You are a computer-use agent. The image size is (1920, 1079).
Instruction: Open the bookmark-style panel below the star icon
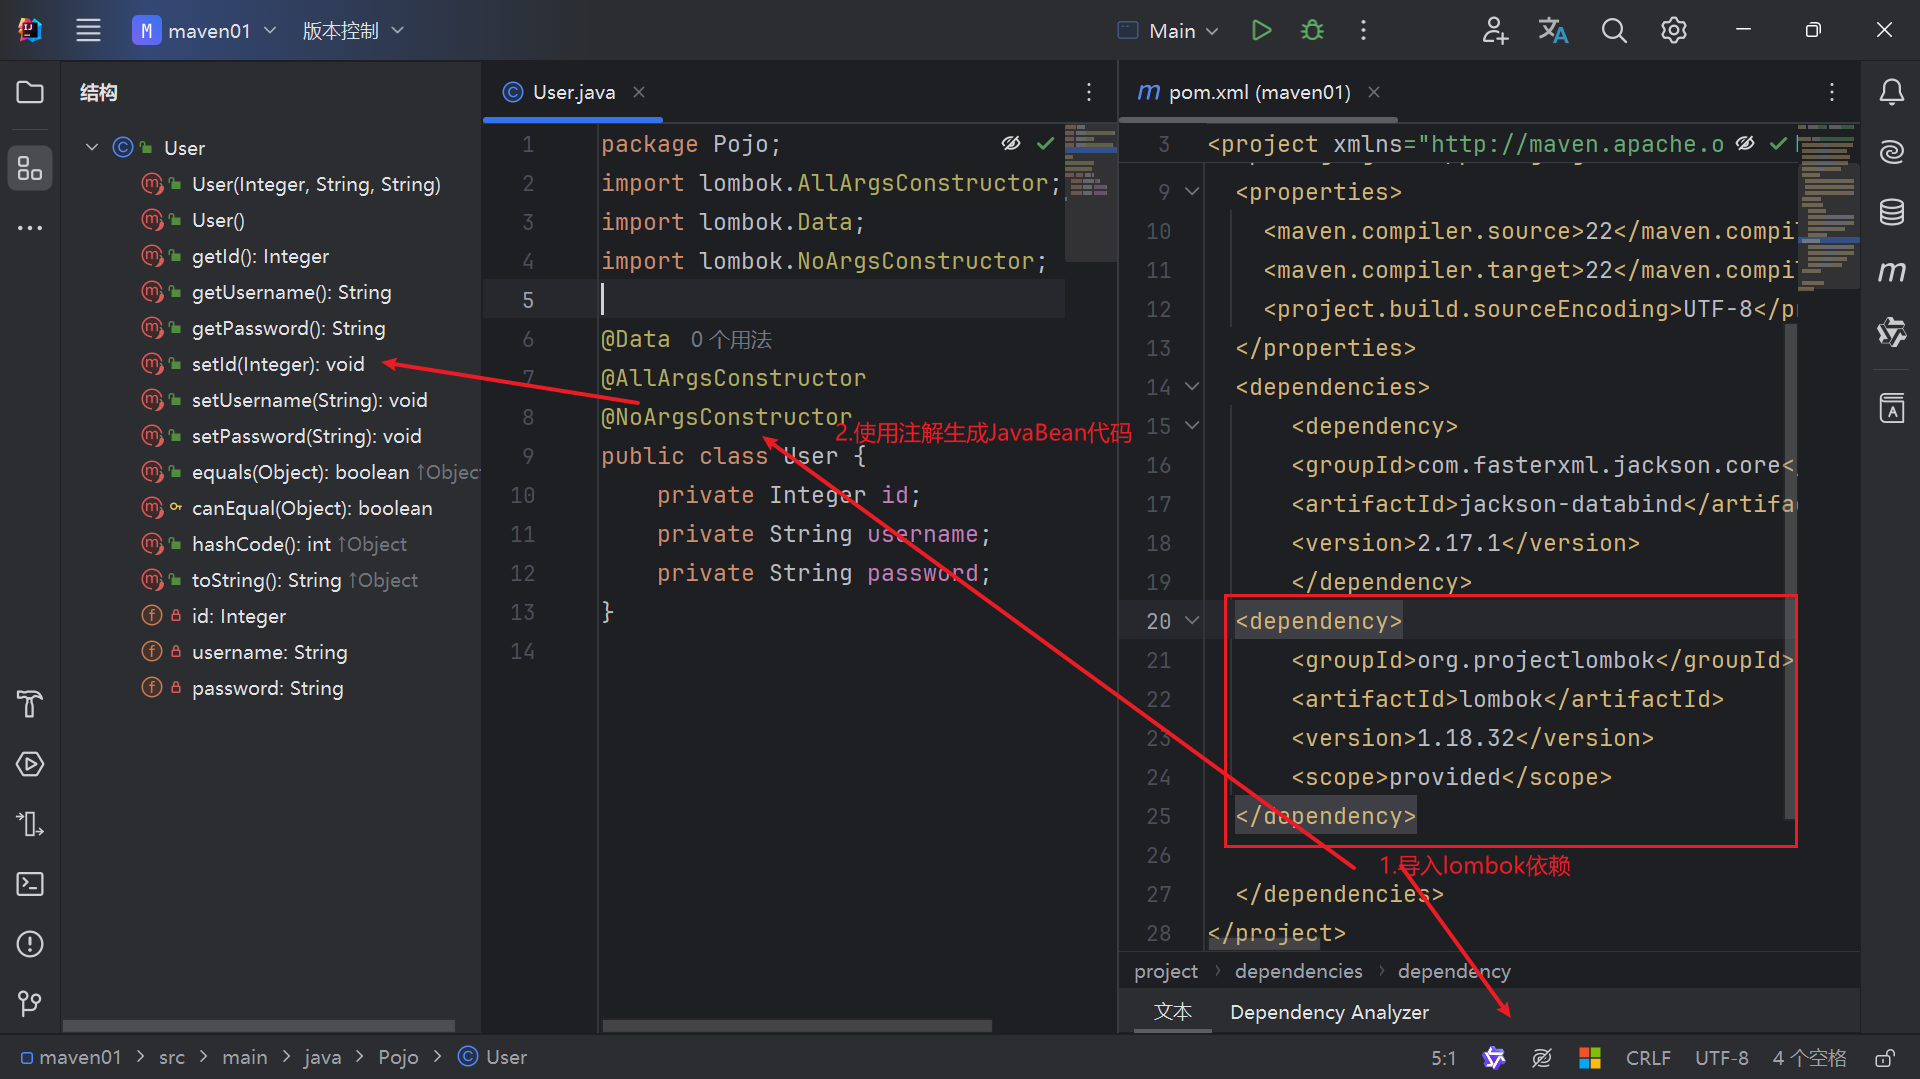click(1891, 408)
